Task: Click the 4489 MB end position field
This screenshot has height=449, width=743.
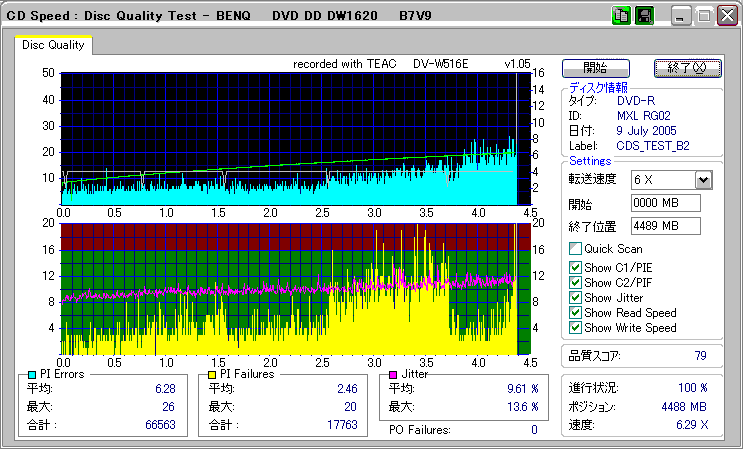Action: (x=666, y=225)
